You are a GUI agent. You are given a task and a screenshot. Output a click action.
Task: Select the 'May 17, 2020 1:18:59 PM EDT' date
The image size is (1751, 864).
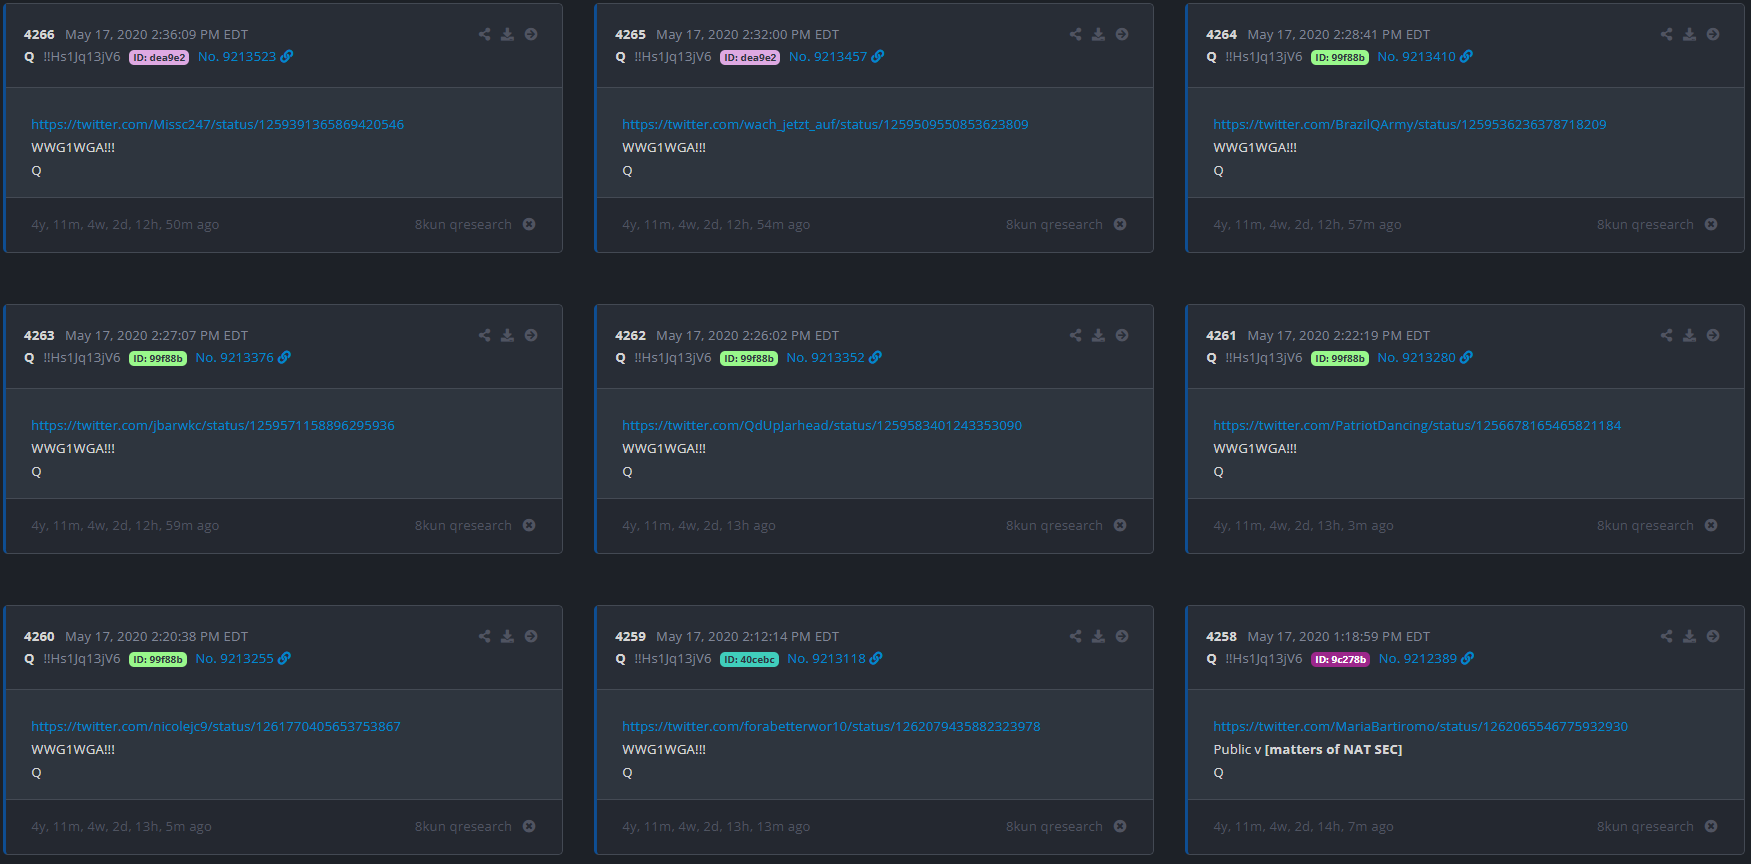point(1339,636)
